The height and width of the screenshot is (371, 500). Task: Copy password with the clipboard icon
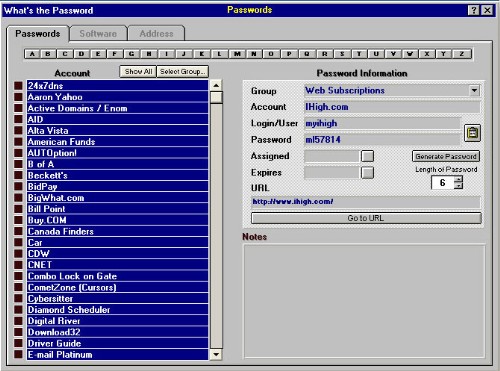click(x=472, y=133)
